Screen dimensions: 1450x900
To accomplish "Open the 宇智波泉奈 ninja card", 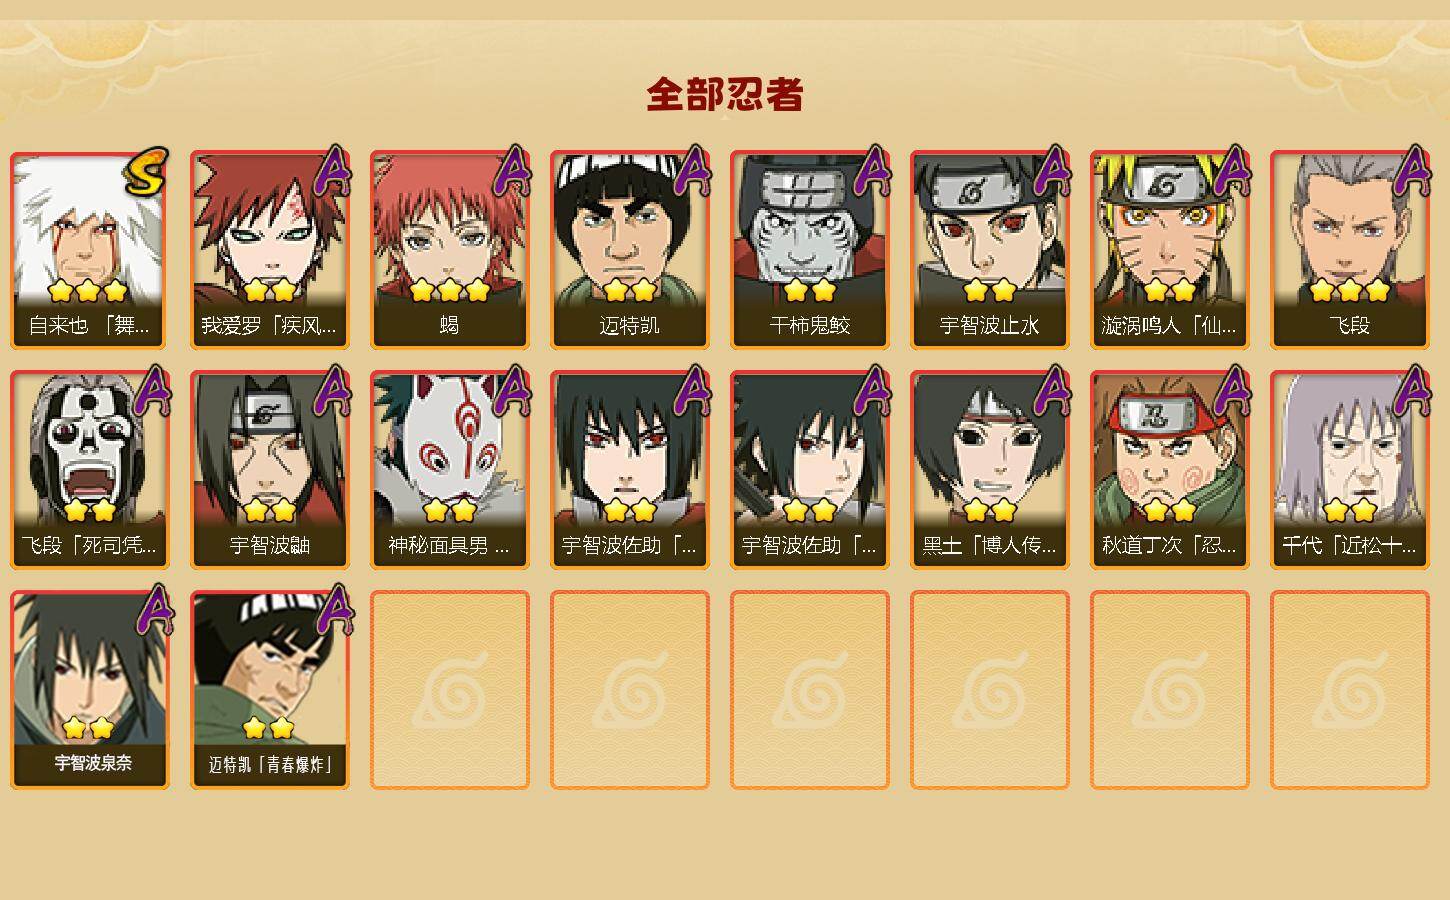I will (89, 690).
